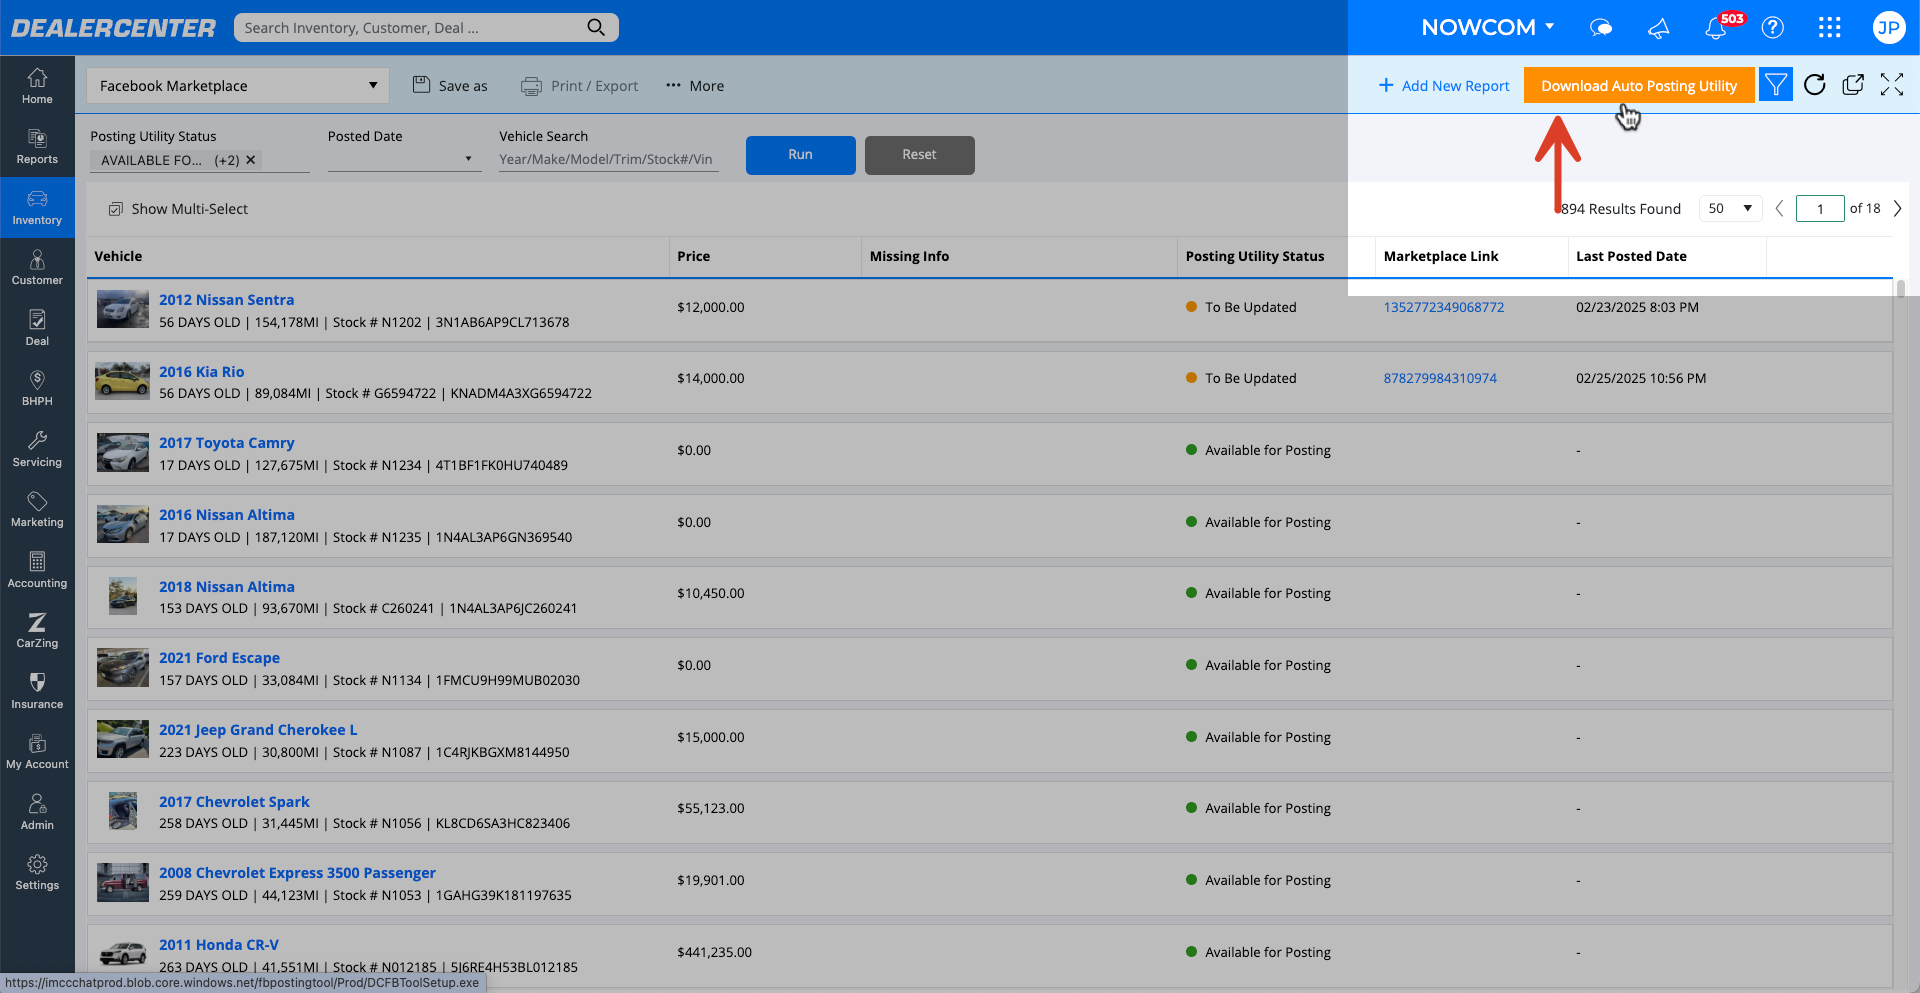This screenshot has width=1920, height=993.
Task: Click the Run button
Action: point(800,155)
